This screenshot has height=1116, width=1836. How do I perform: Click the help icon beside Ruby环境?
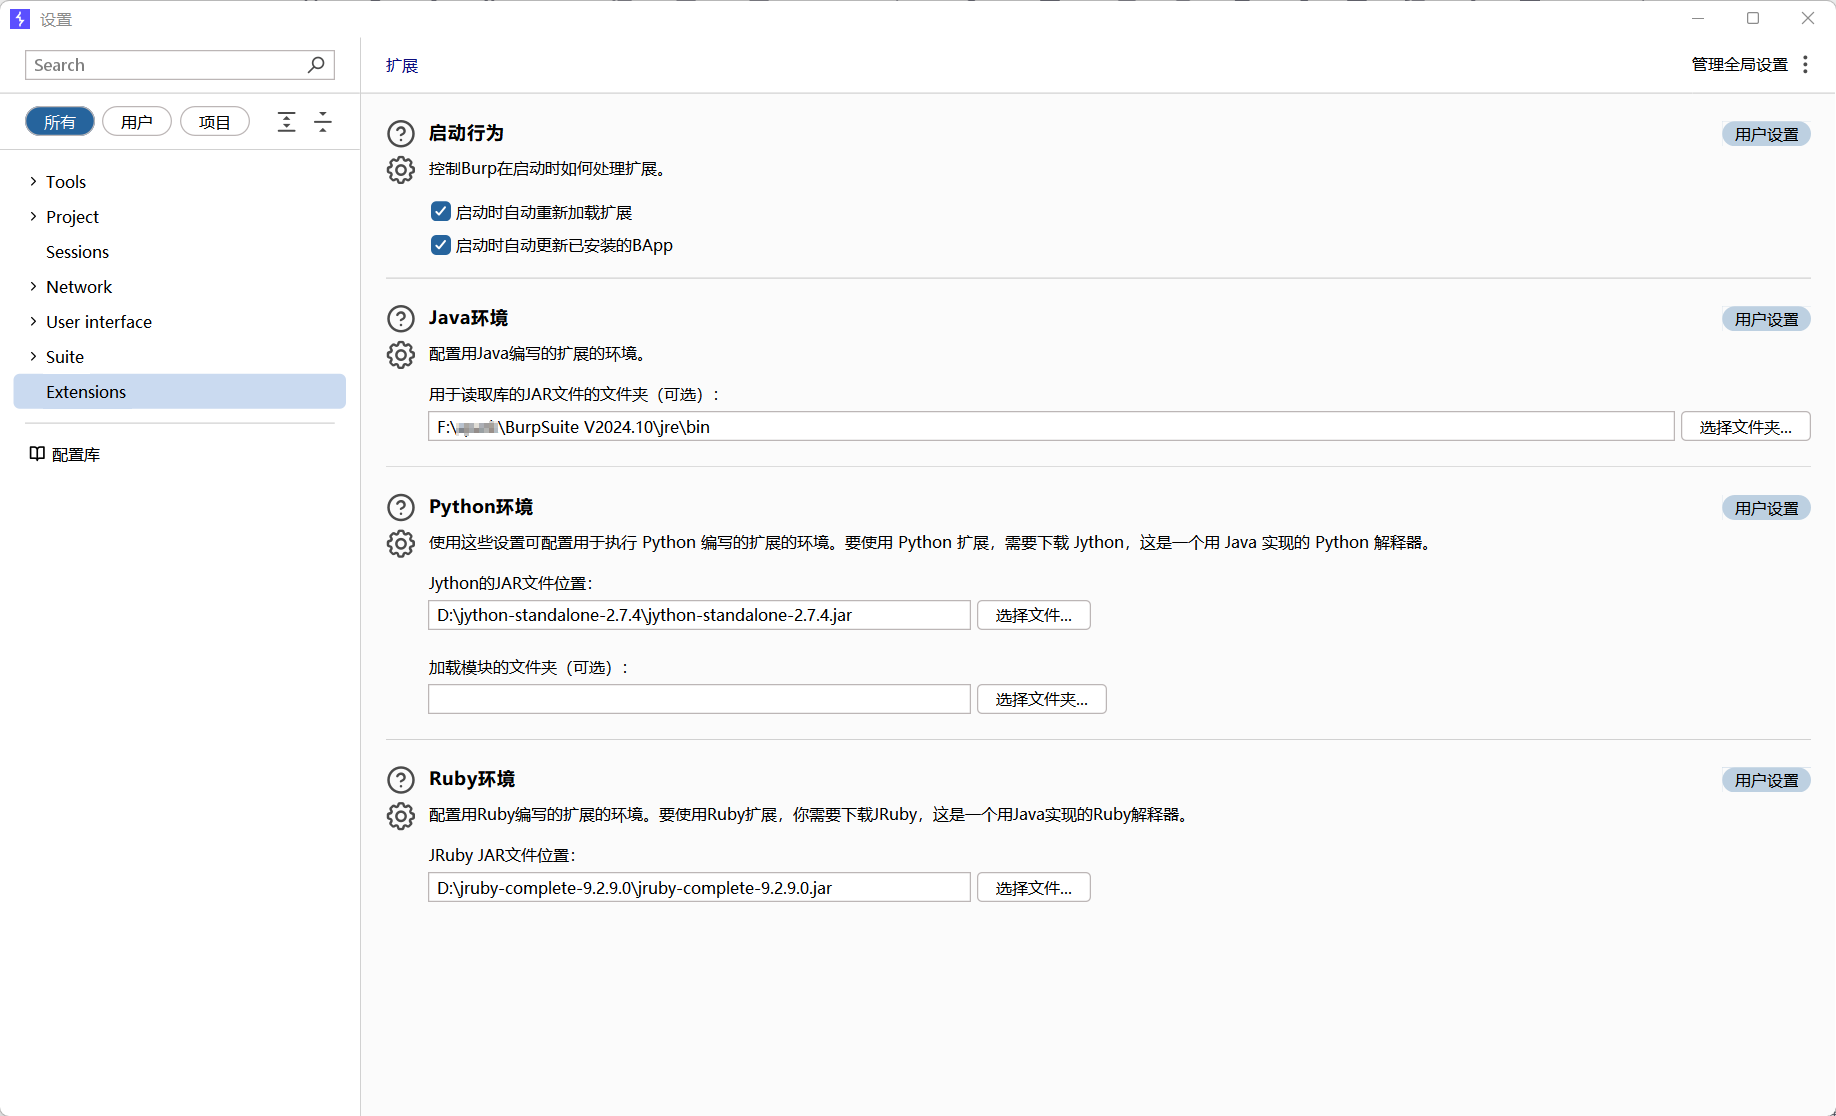[400, 779]
